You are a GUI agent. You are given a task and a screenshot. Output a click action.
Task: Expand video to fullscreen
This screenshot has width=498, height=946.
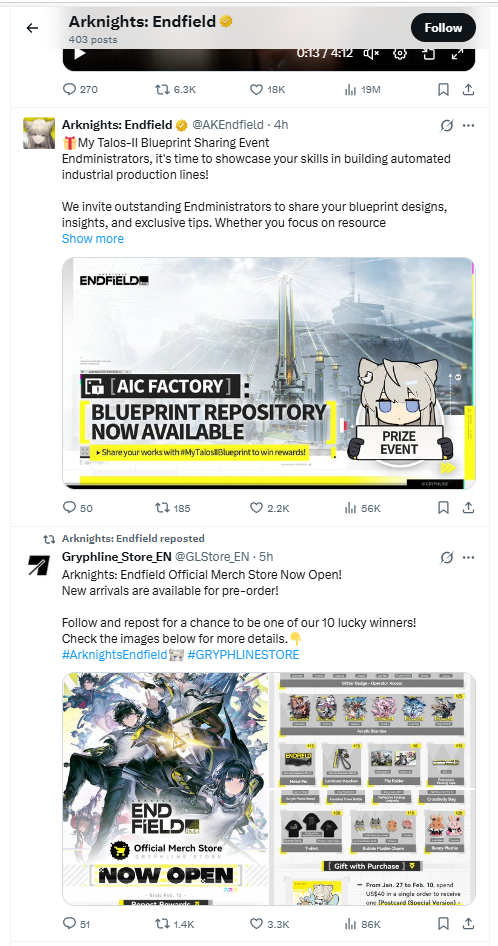coord(457,53)
